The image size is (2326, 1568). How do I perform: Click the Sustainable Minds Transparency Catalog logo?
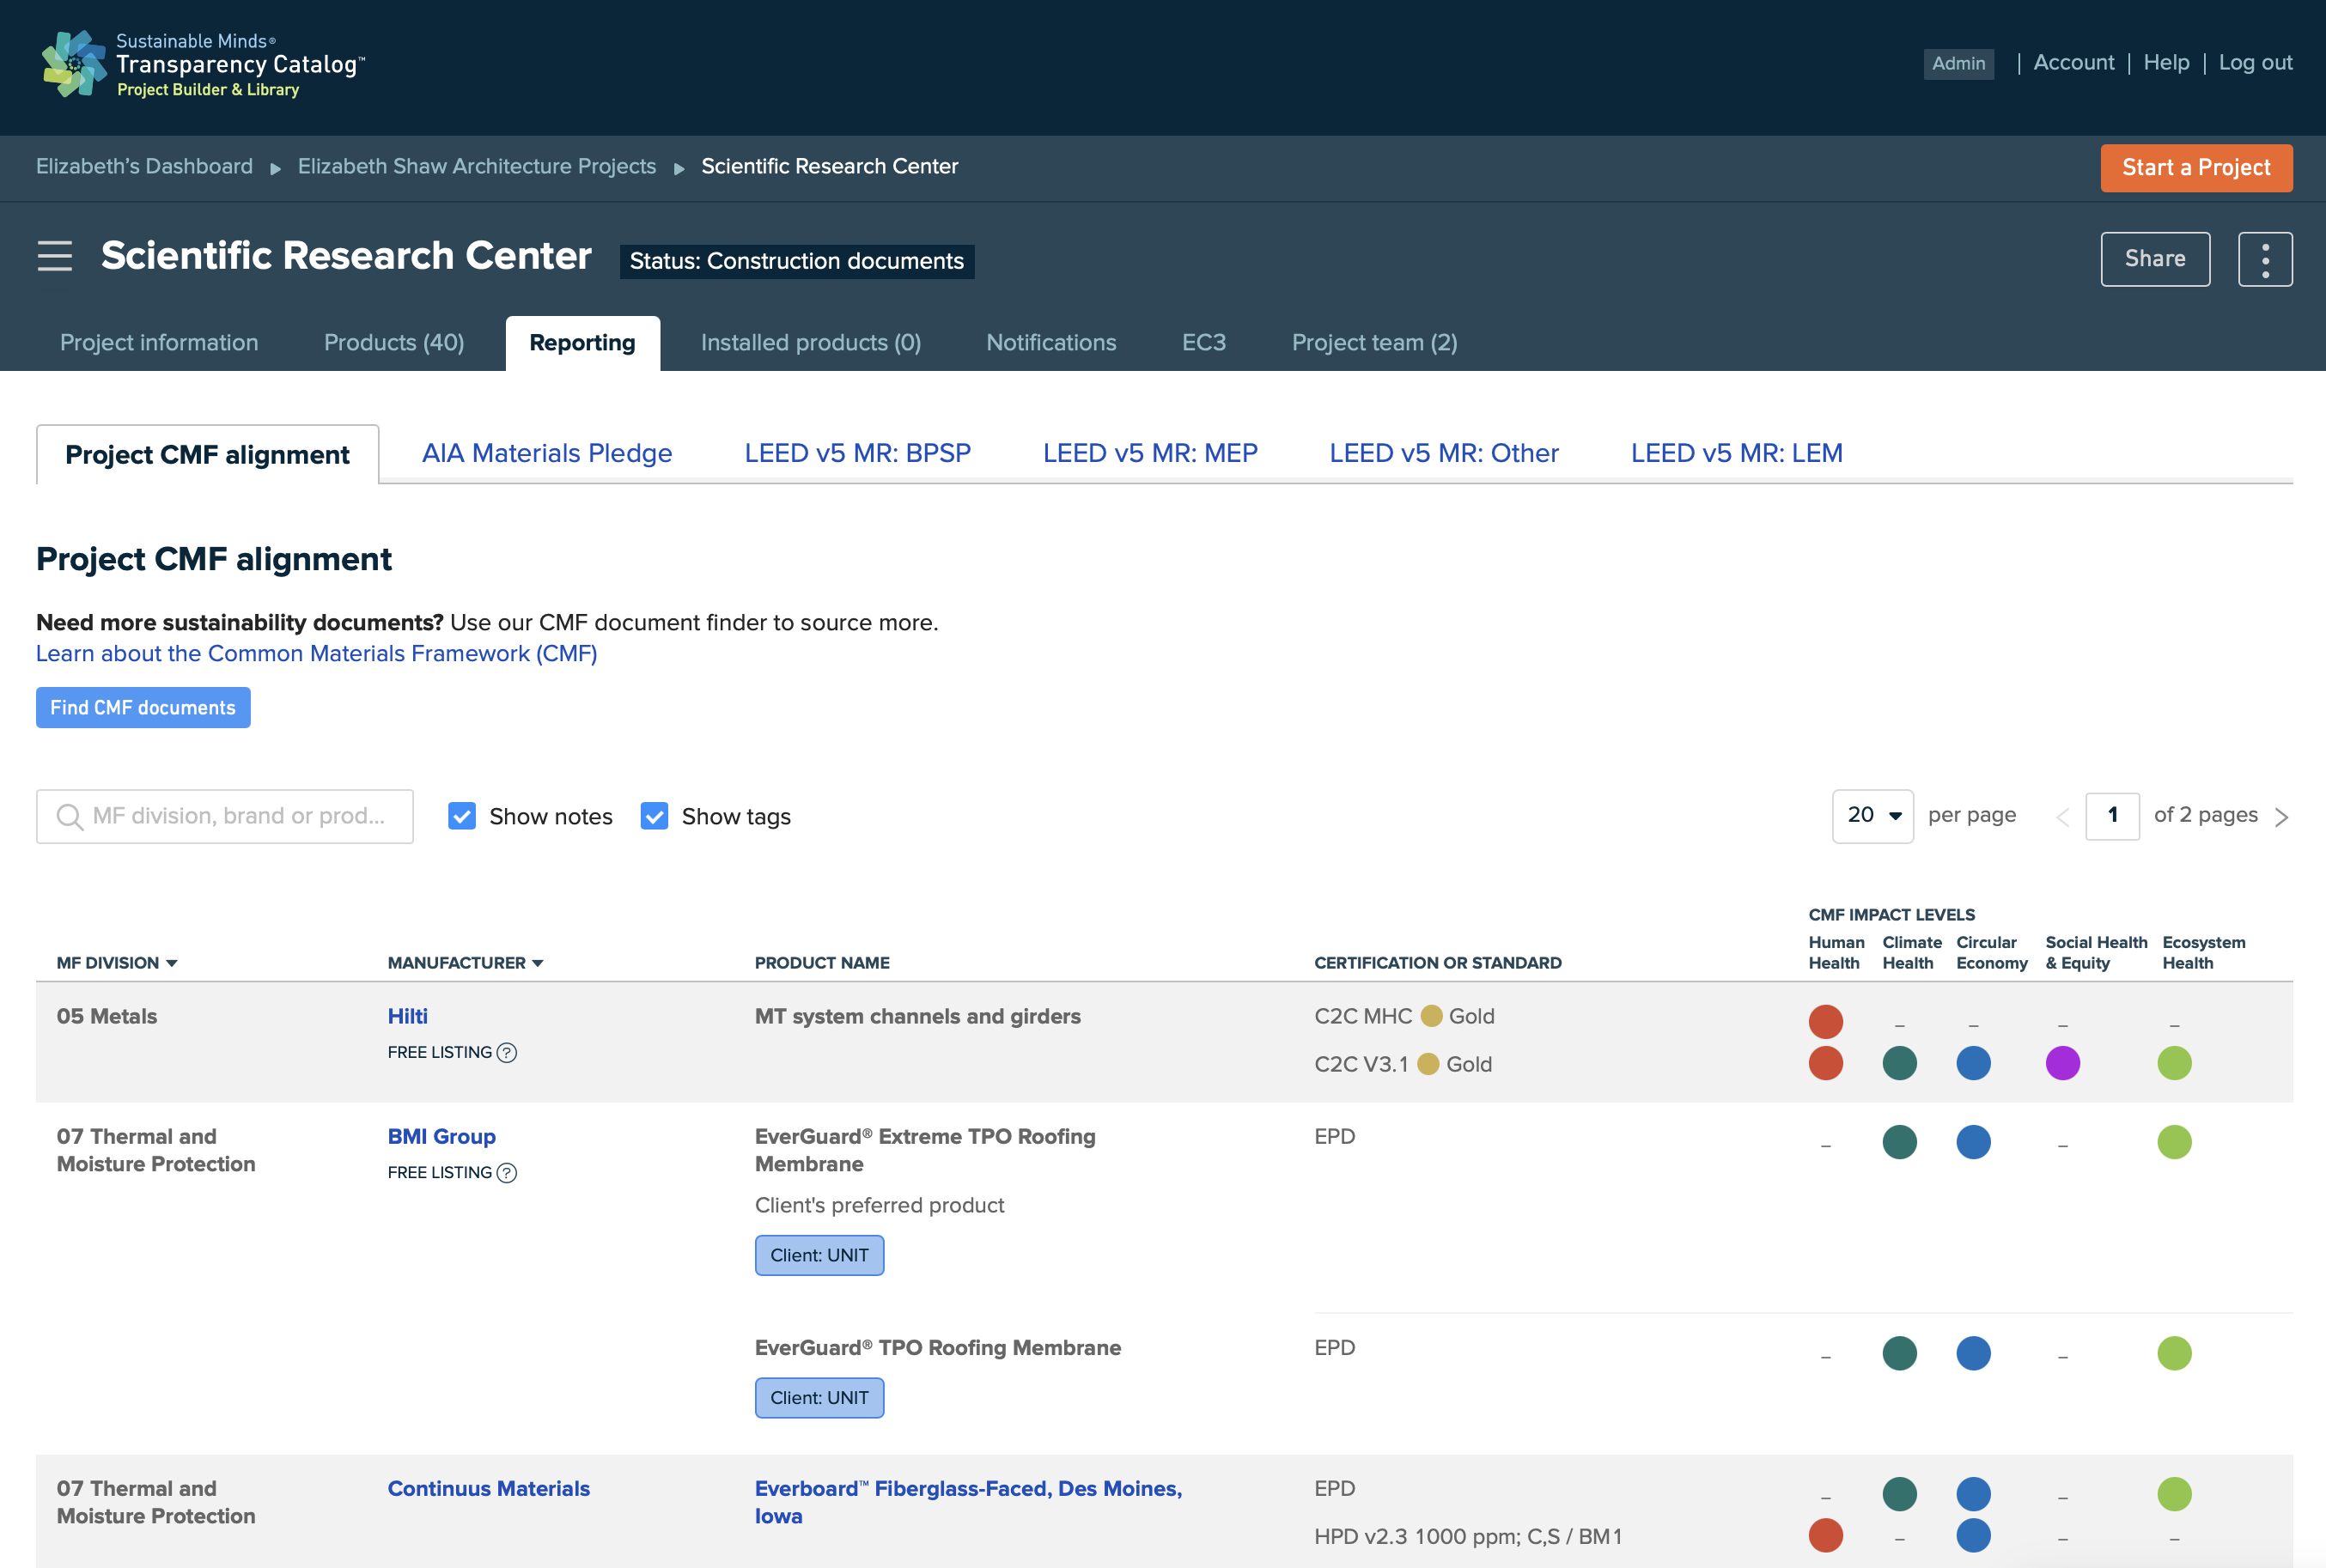204,64
